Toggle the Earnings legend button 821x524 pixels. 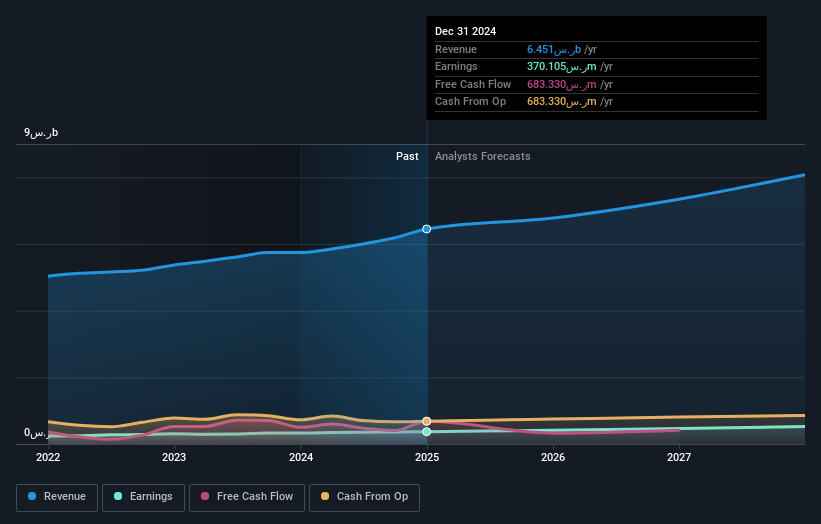143,497
